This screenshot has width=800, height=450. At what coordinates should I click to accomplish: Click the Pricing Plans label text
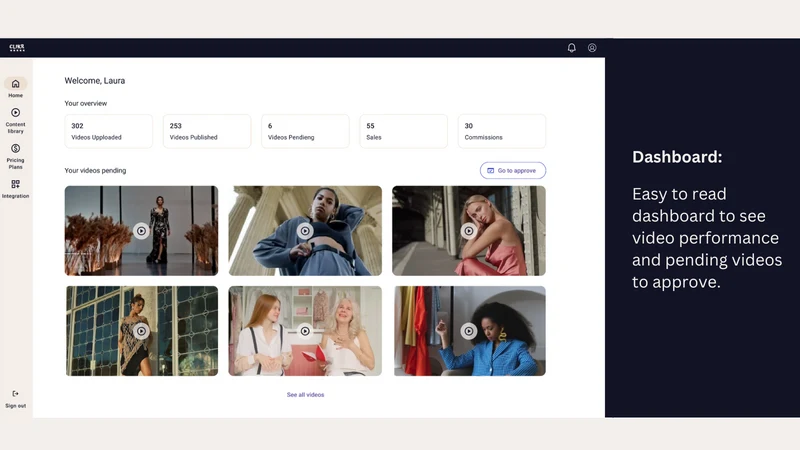pos(15,163)
